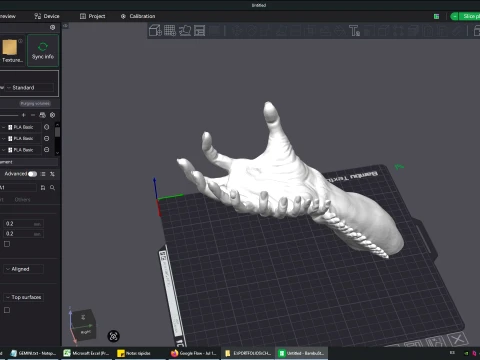
Task: Collapse the sidebar with the small arrow icon
Action: coord(66,26)
